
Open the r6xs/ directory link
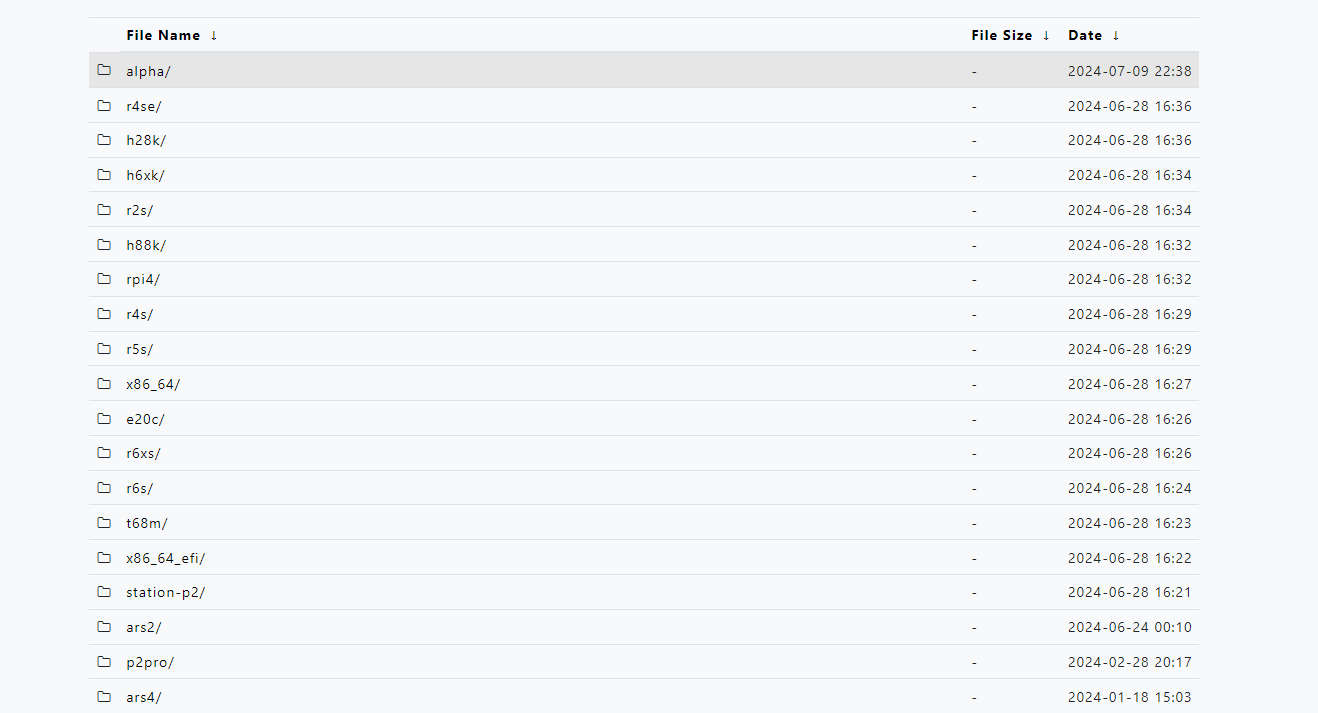[x=143, y=453]
